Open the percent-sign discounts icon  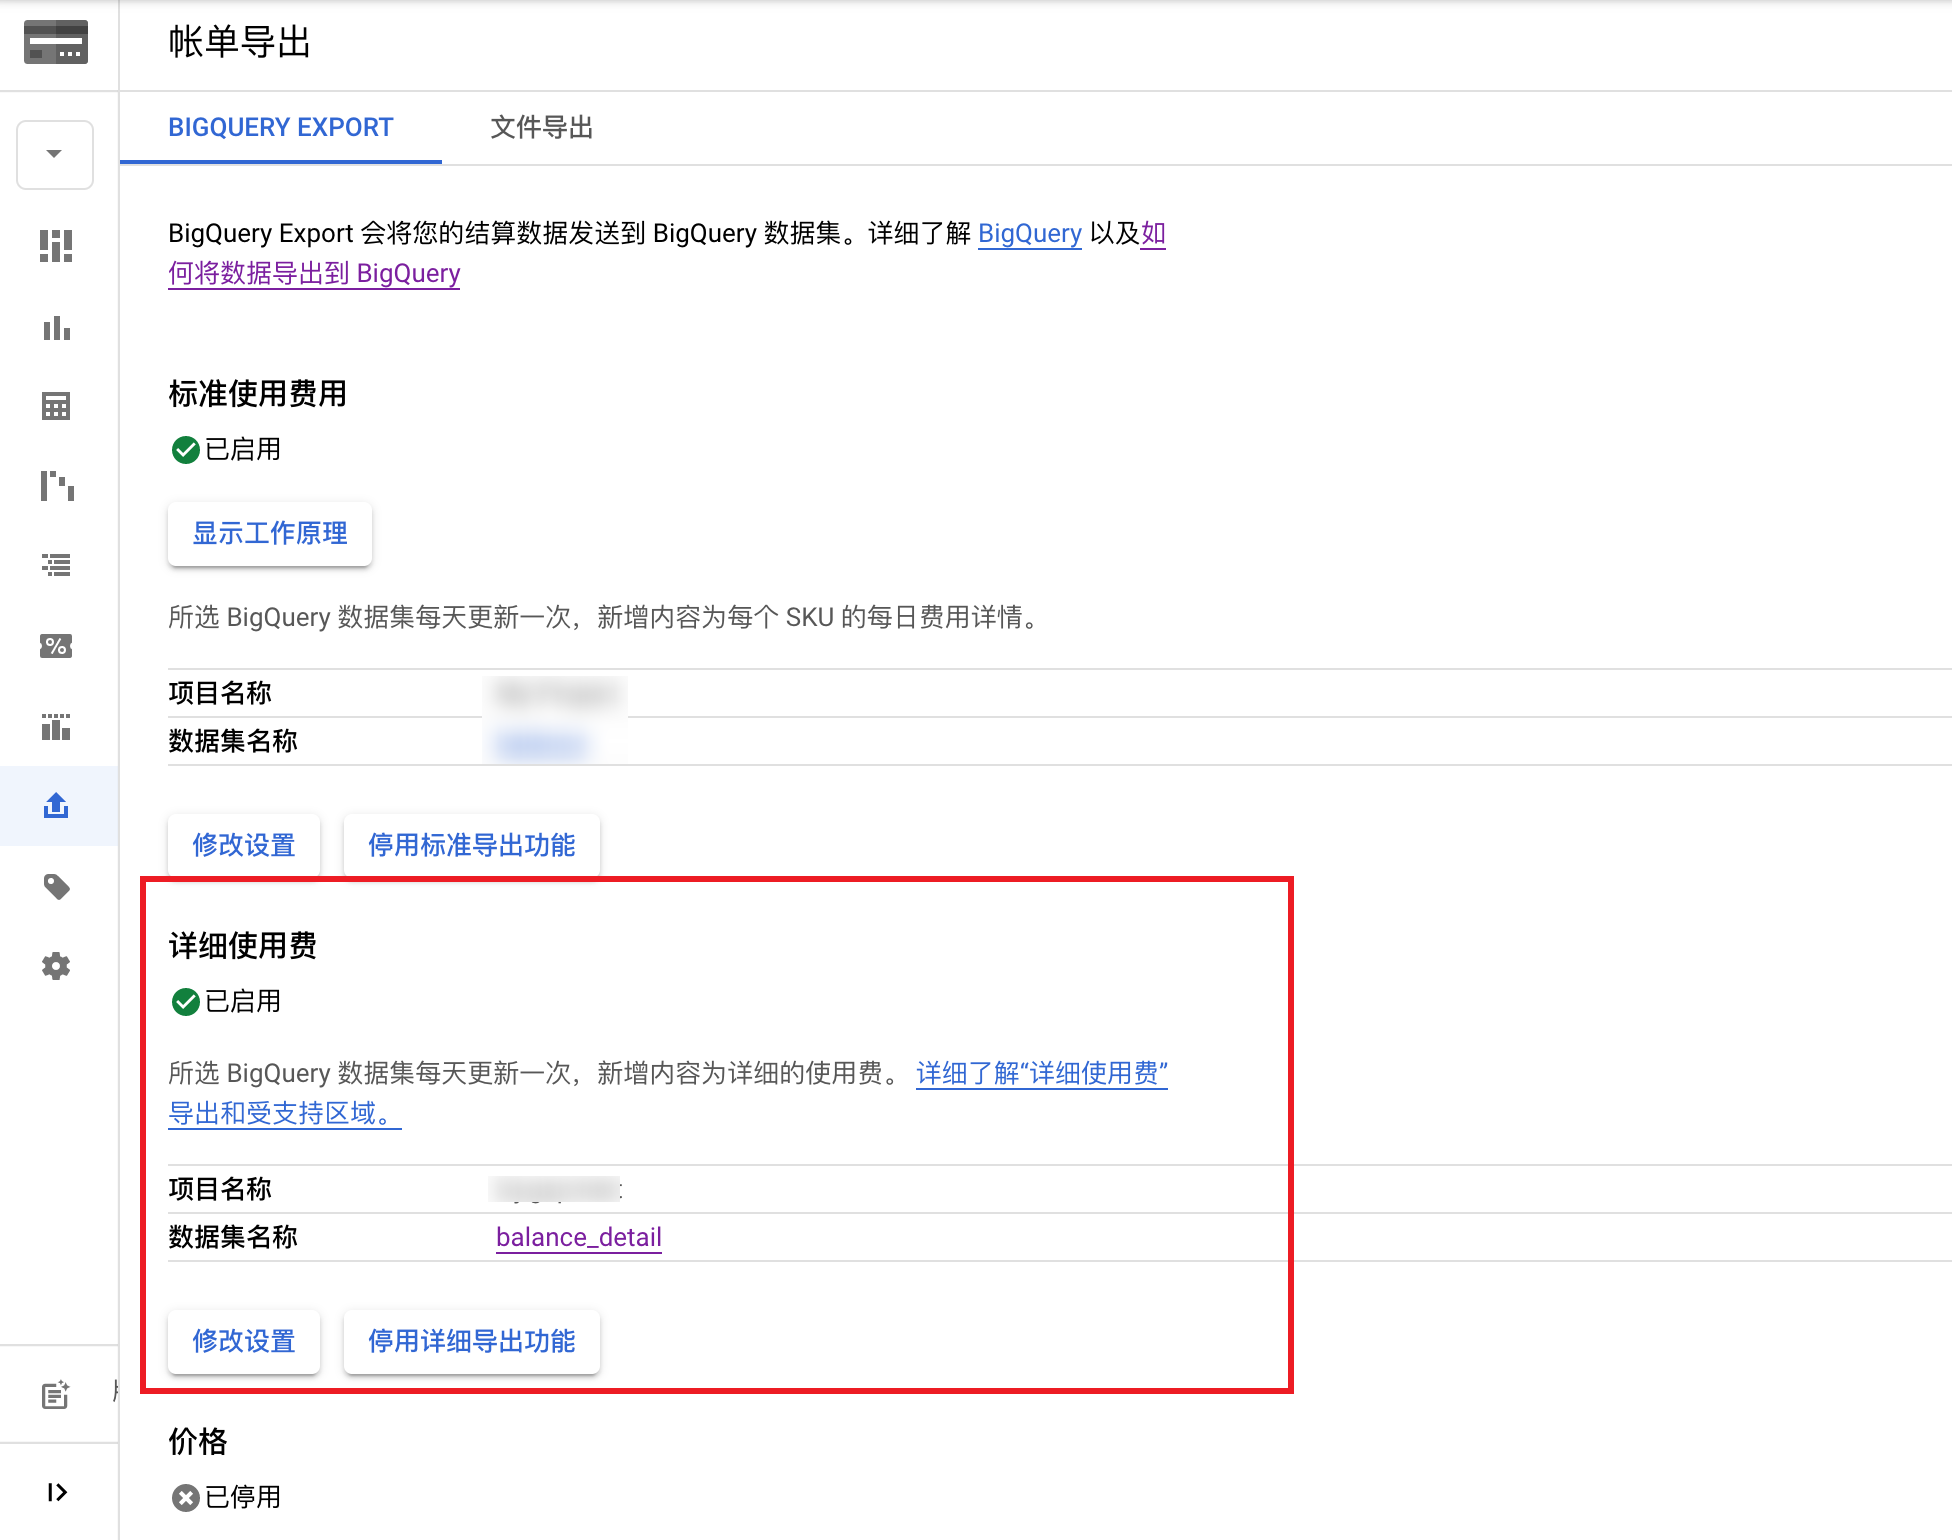point(56,646)
